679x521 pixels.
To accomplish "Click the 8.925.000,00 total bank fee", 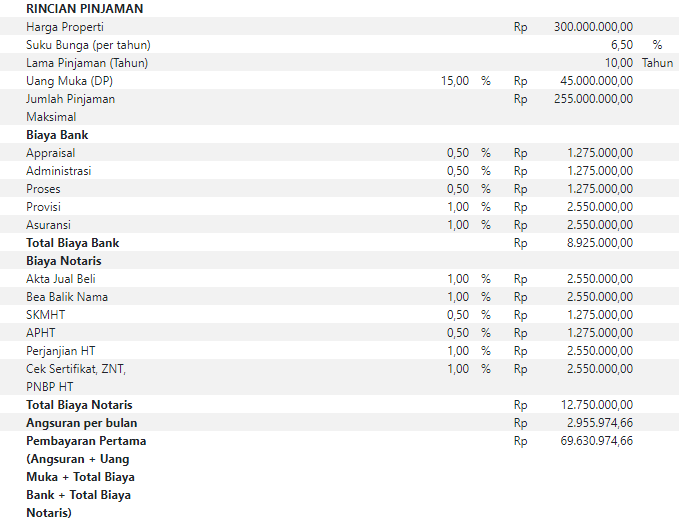I will tap(599, 243).
